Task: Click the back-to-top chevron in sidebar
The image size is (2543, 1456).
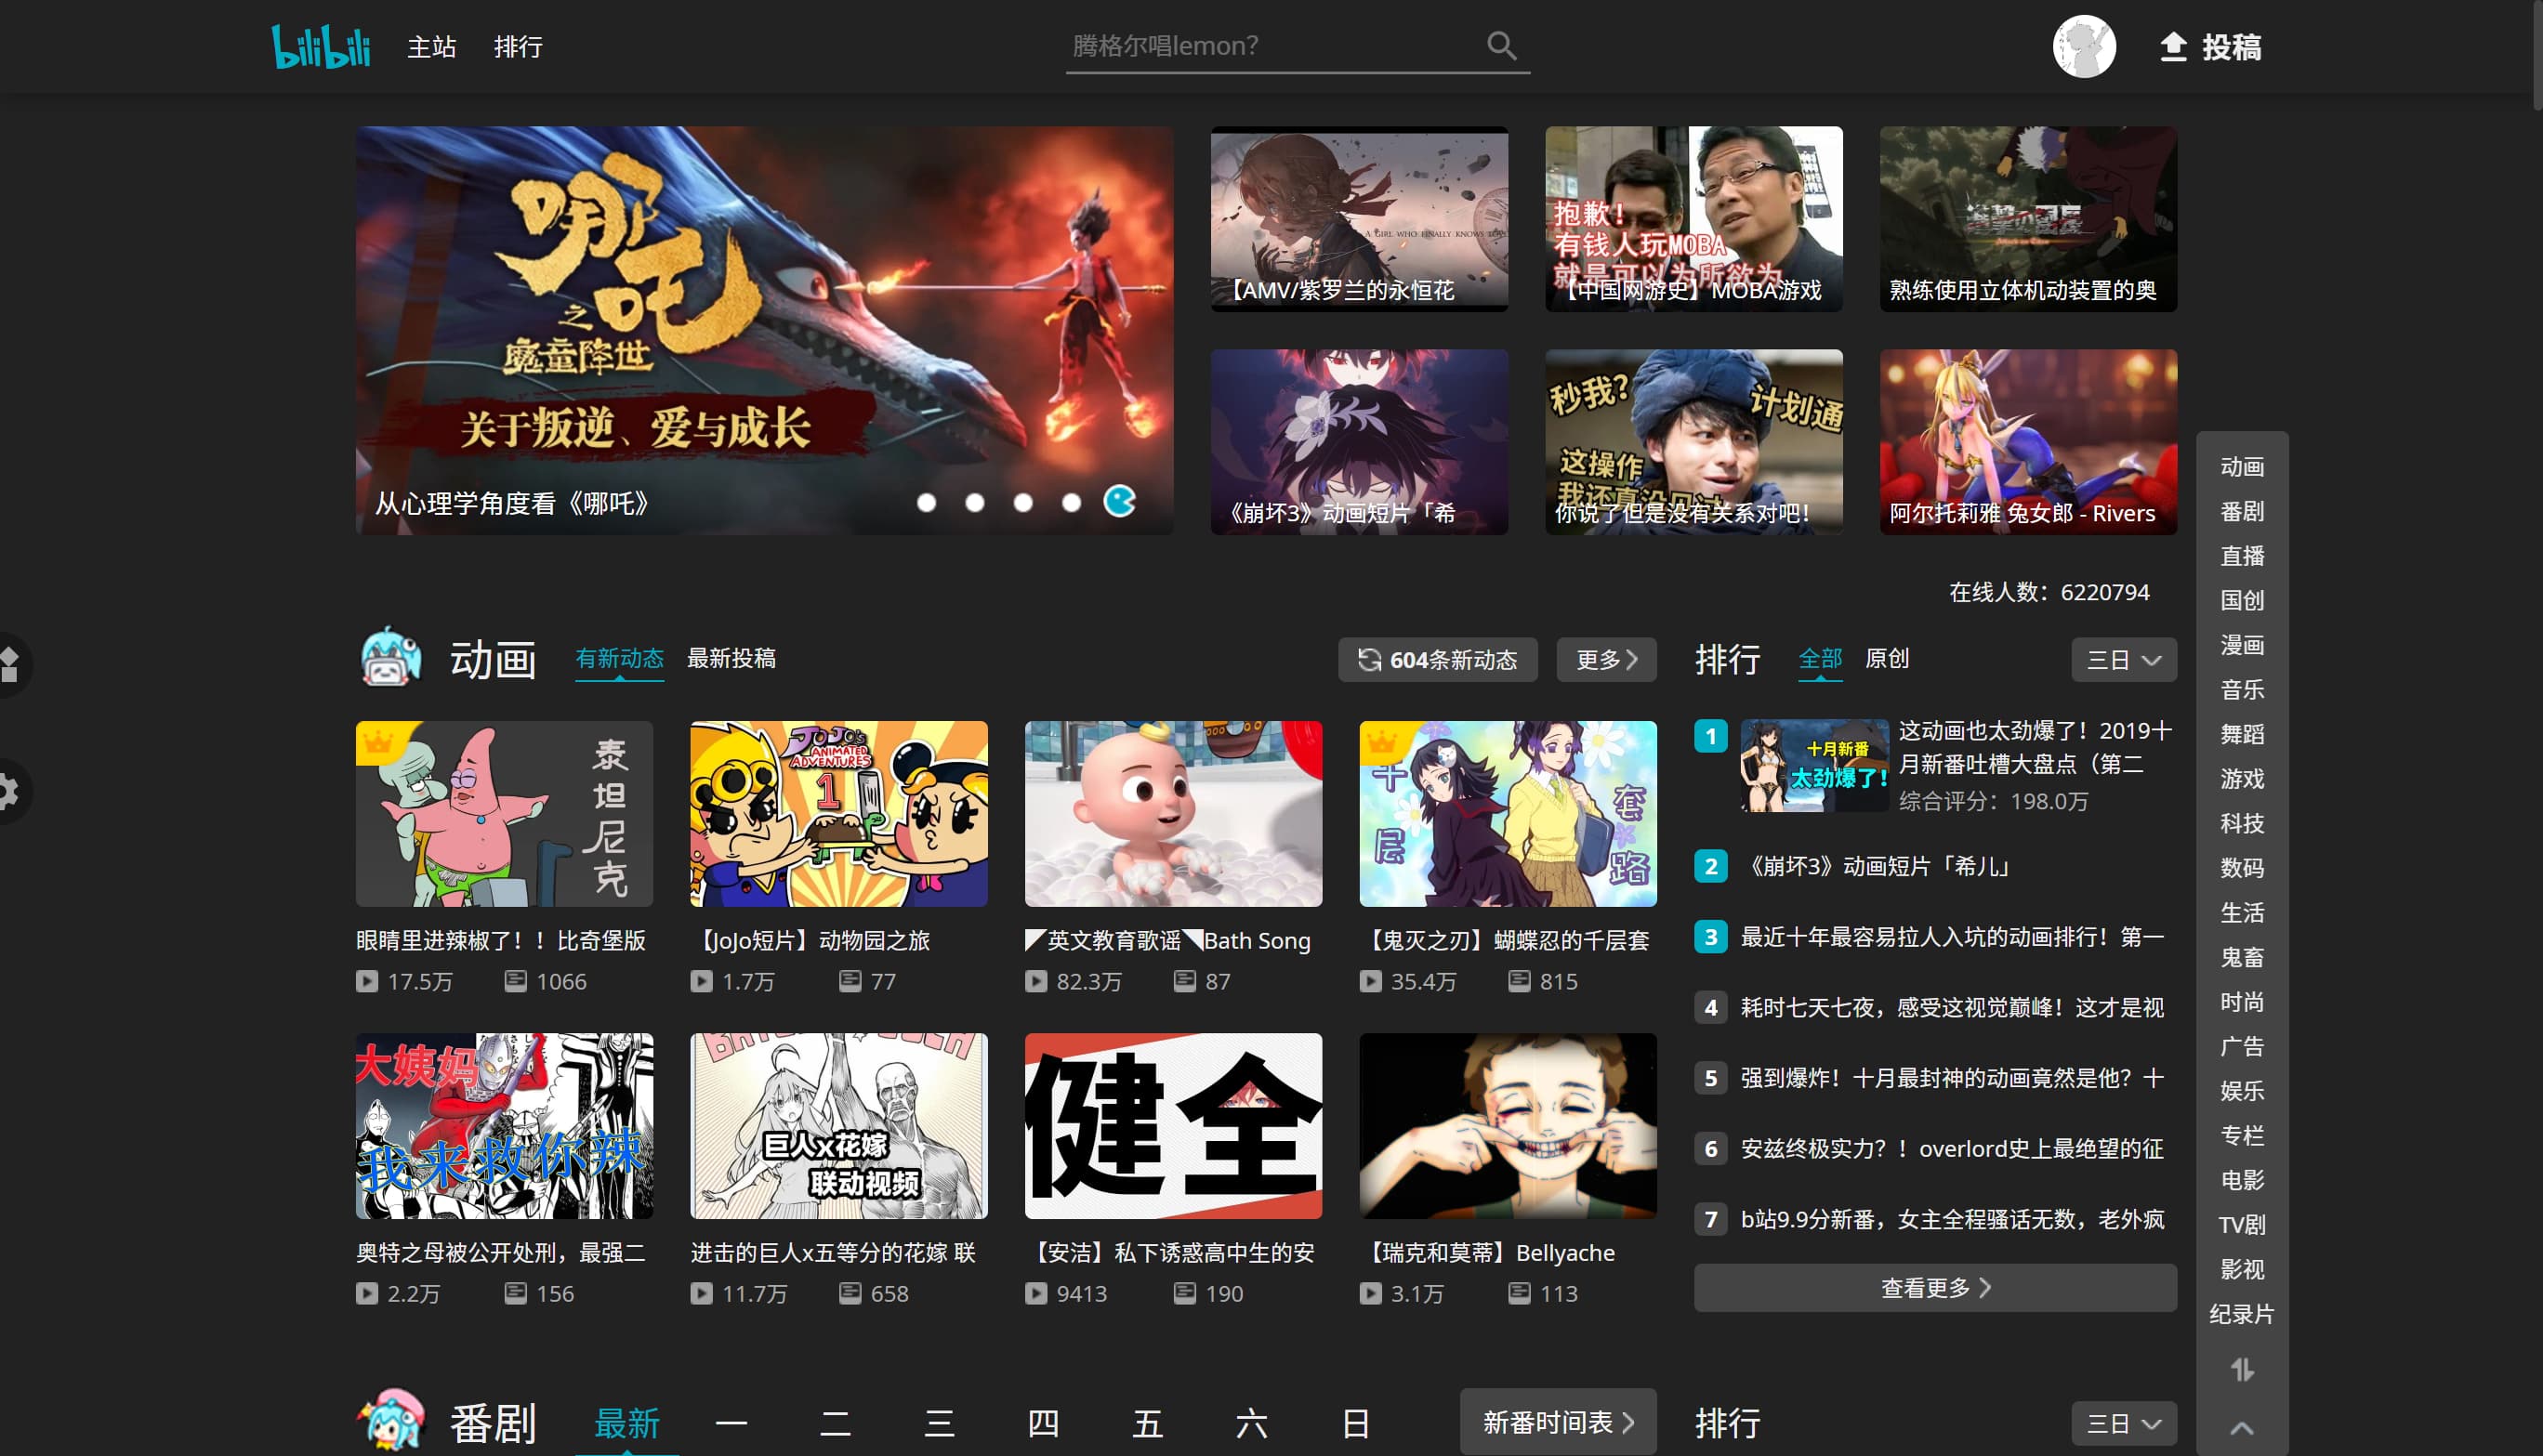Action: click(x=2241, y=1427)
